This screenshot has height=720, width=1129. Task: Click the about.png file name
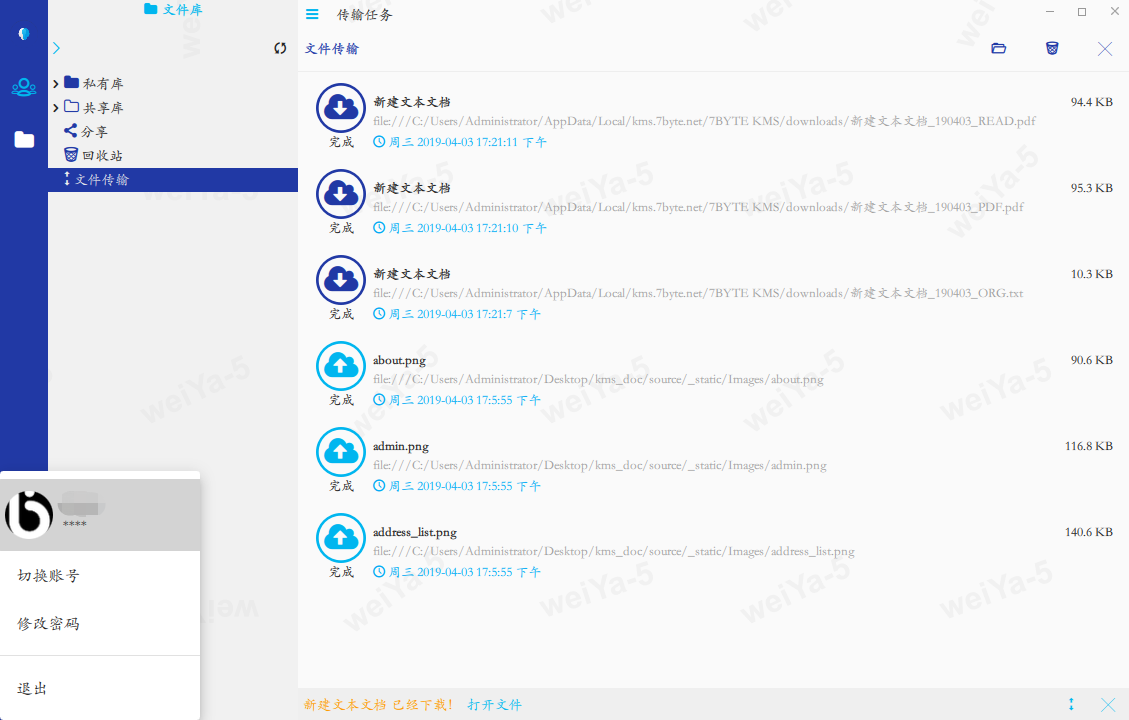coord(399,360)
